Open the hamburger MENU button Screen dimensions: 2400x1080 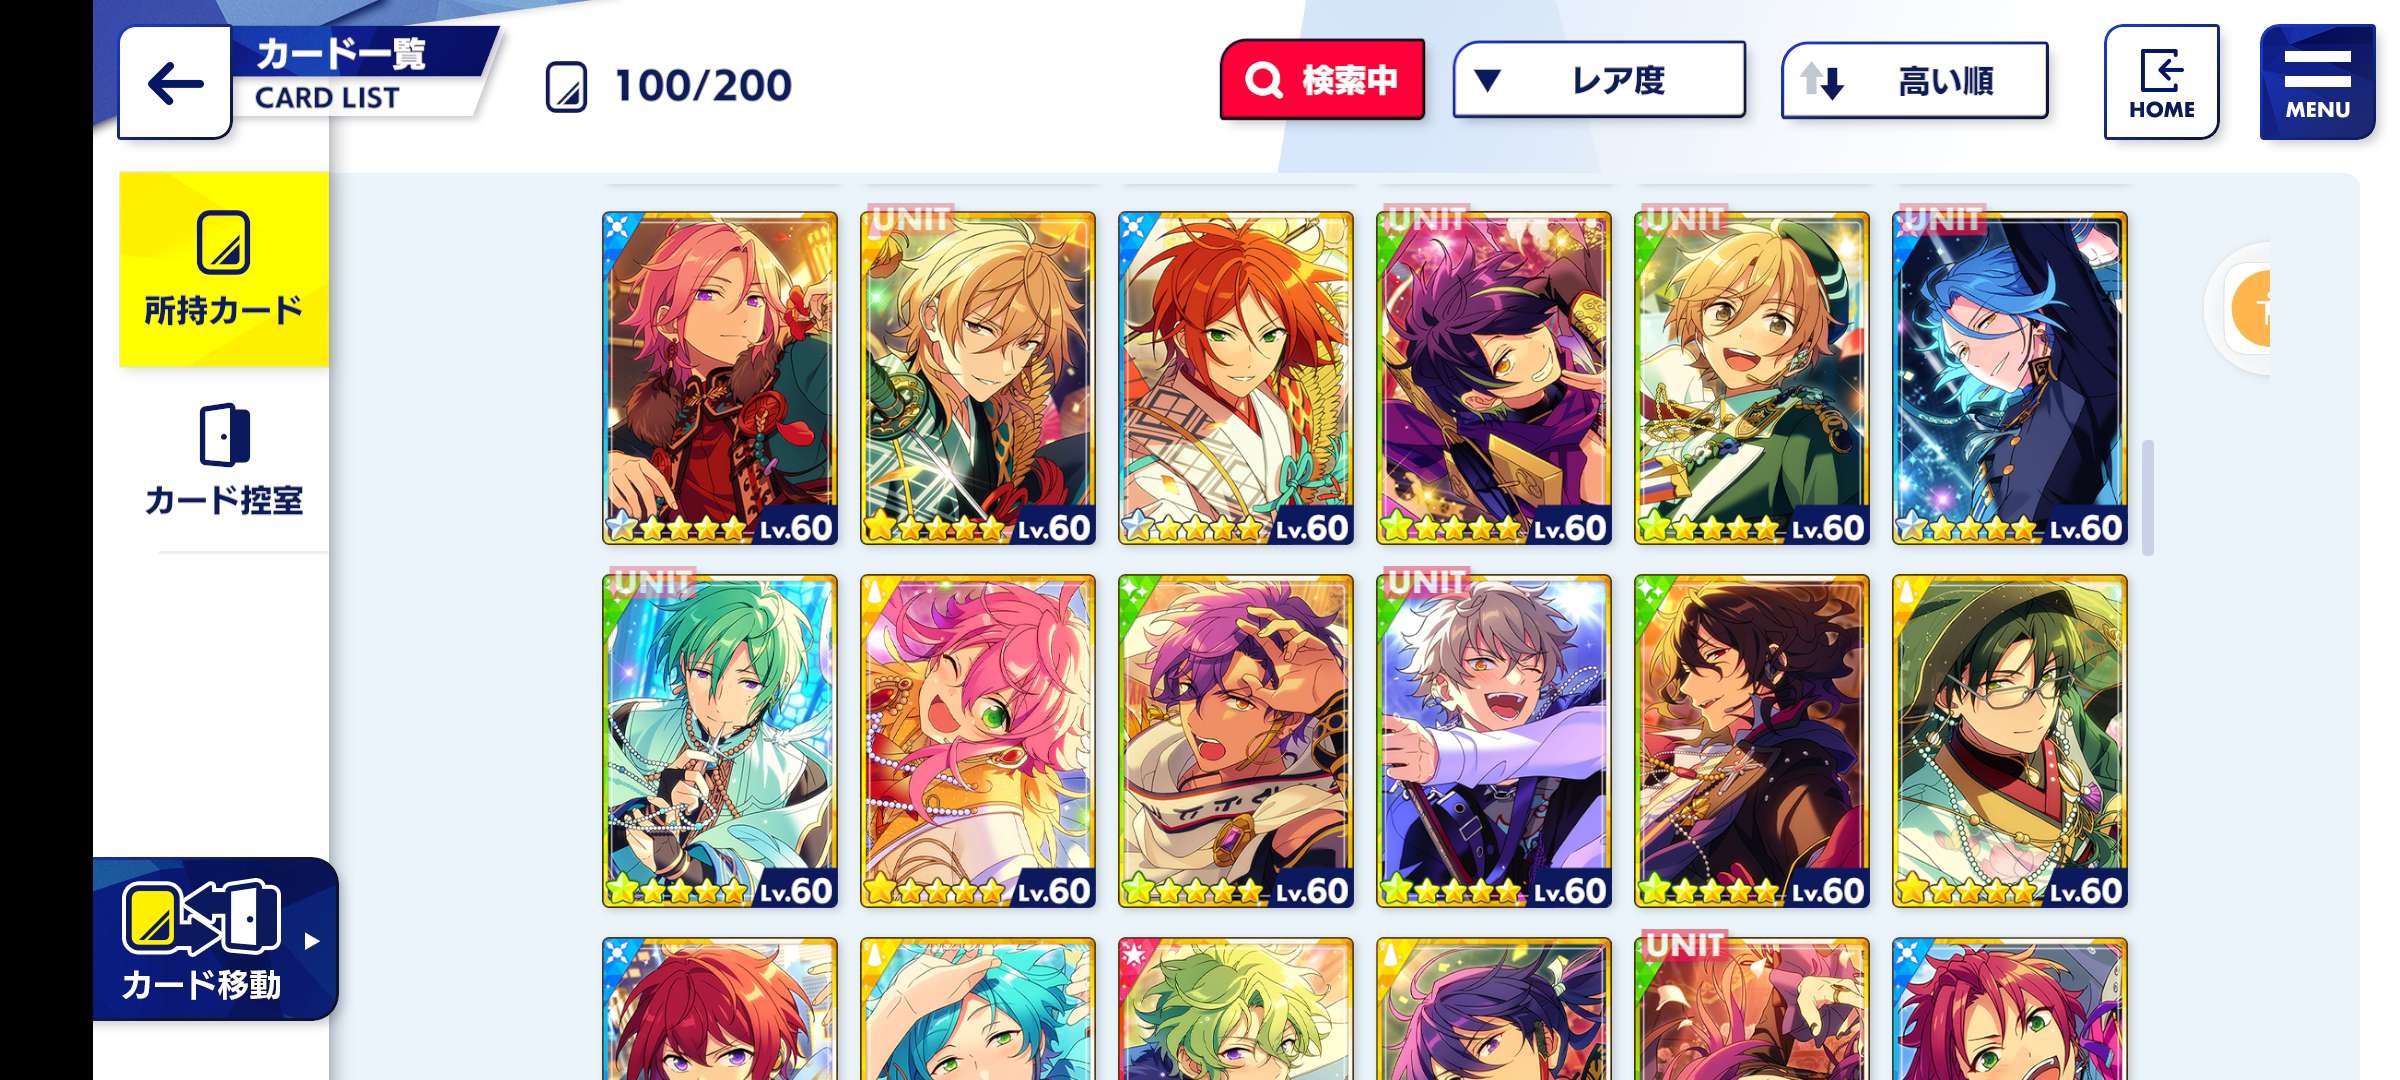[2317, 82]
